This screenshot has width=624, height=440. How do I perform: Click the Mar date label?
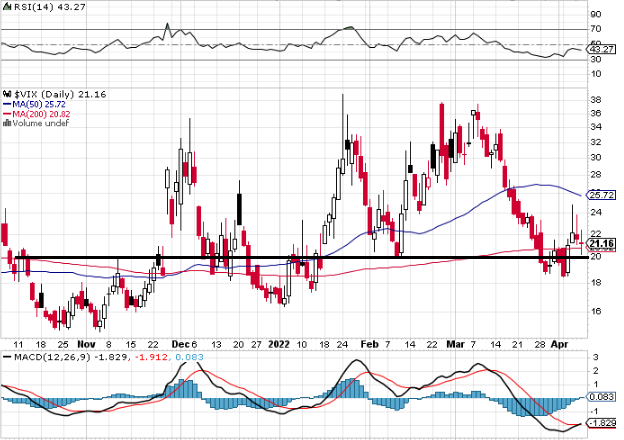[x=455, y=344]
